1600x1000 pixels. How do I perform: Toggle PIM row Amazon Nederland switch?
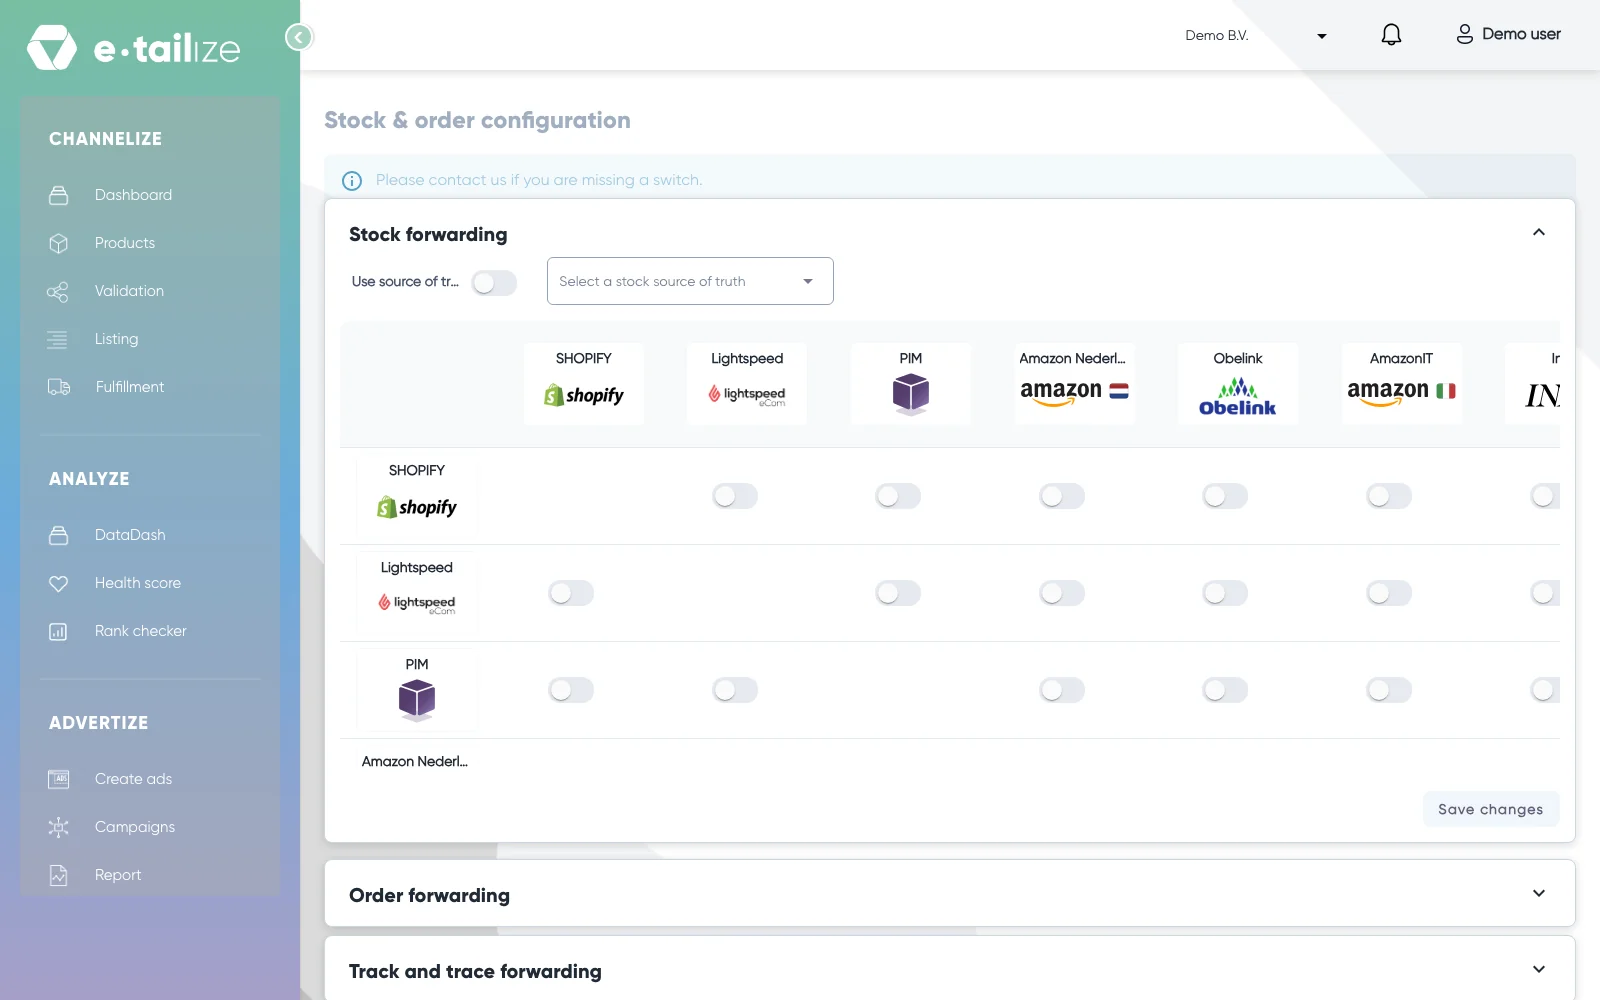click(1062, 690)
